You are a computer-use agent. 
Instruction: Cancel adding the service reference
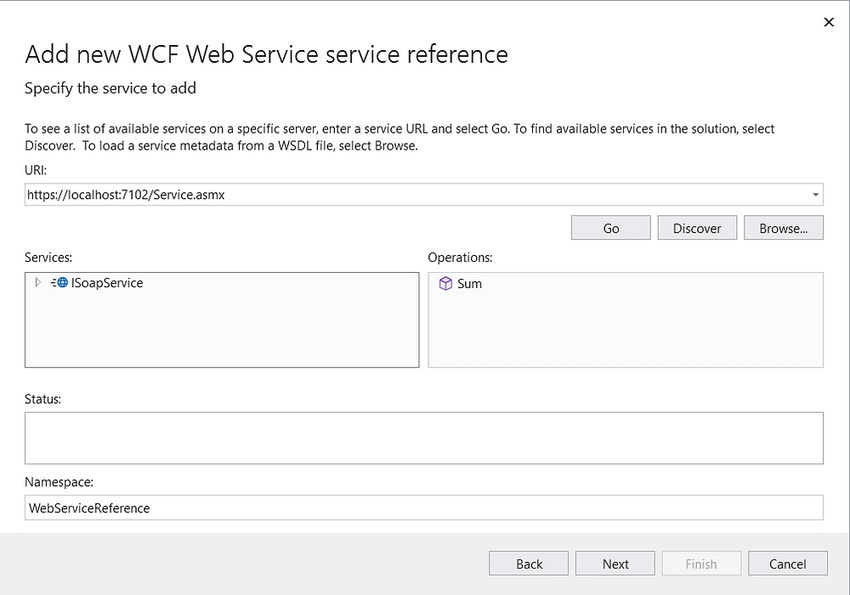click(x=787, y=564)
